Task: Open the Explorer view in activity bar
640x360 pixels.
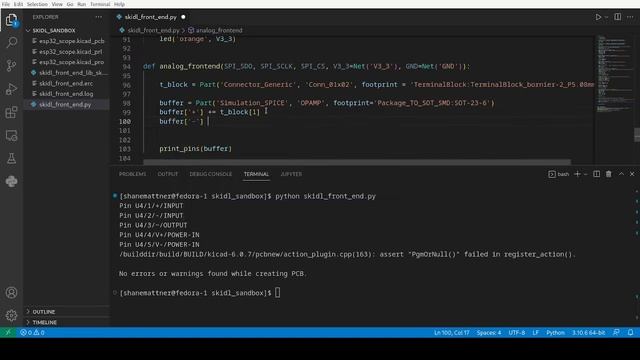Action: coord(11,20)
